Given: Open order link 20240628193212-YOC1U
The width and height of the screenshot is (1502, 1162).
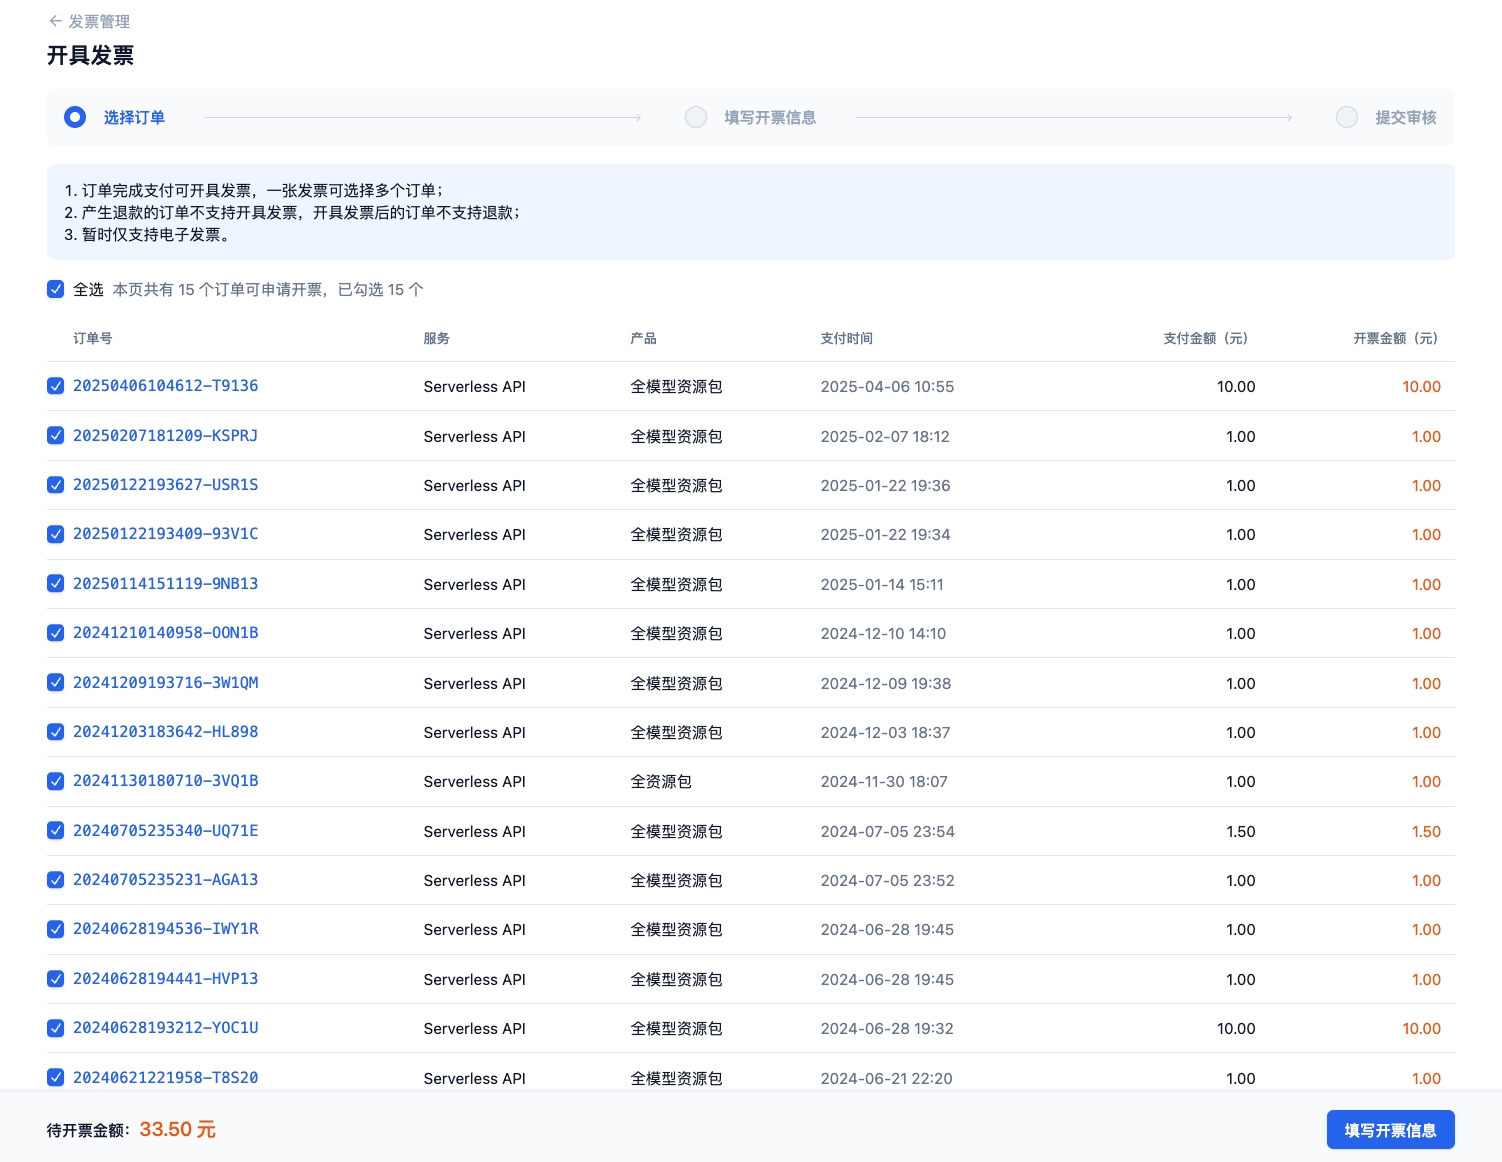Looking at the screenshot, I should (165, 1028).
